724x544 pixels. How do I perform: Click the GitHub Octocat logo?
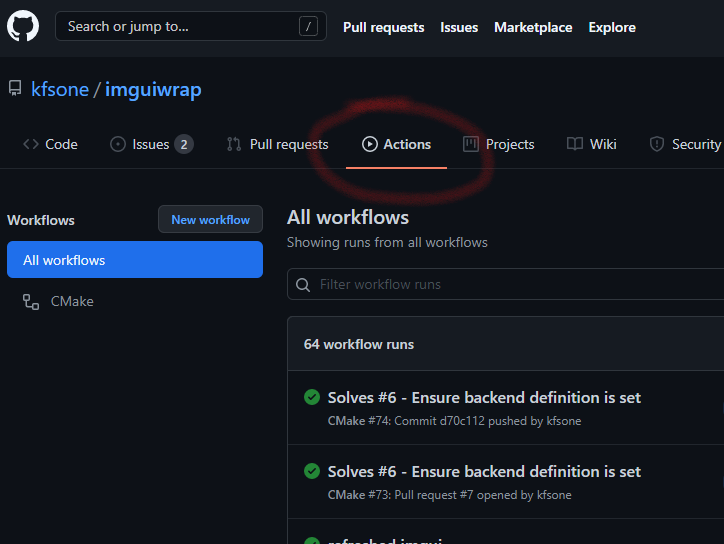tap(23, 26)
